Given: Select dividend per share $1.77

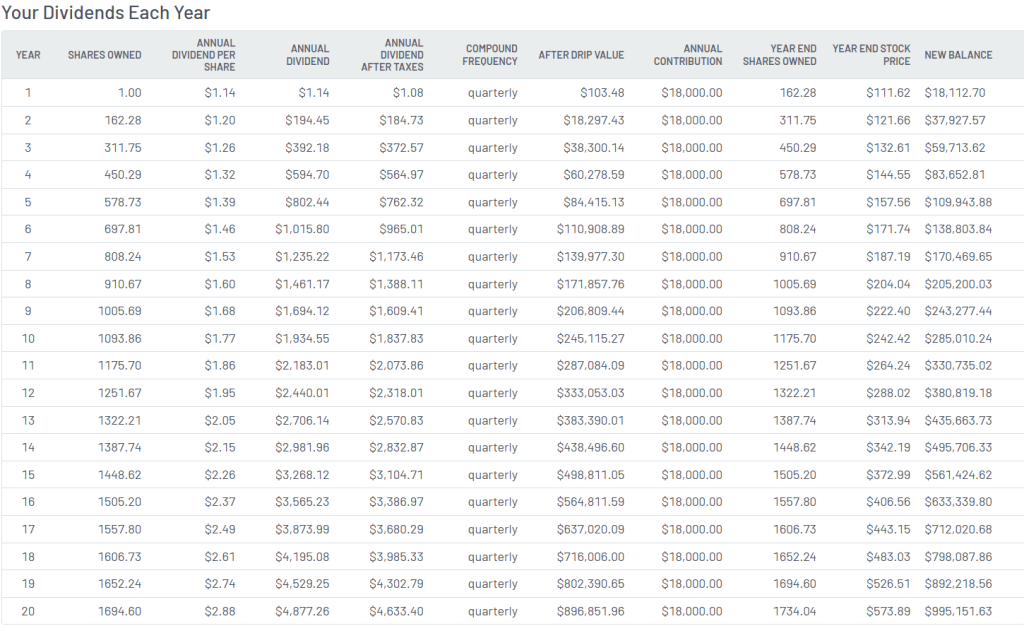Looking at the screenshot, I should [219, 339].
